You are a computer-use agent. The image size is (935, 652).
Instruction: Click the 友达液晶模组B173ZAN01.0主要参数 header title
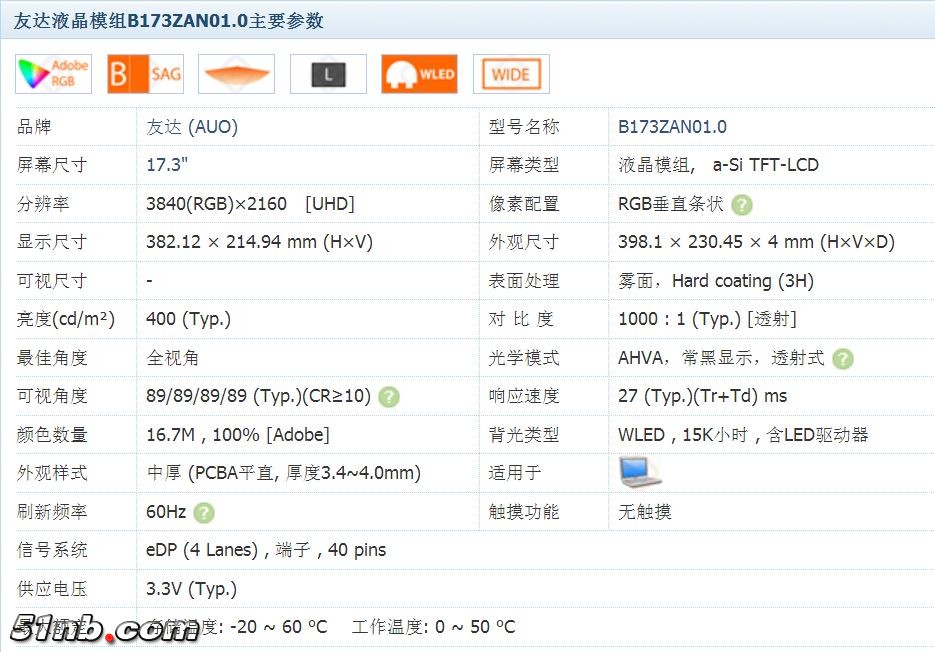click(x=169, y=21)
